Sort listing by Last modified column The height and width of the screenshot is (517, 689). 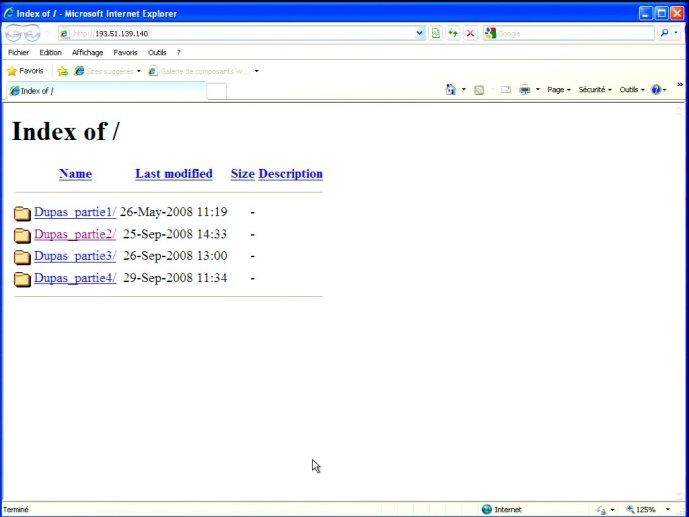point(174,174)
